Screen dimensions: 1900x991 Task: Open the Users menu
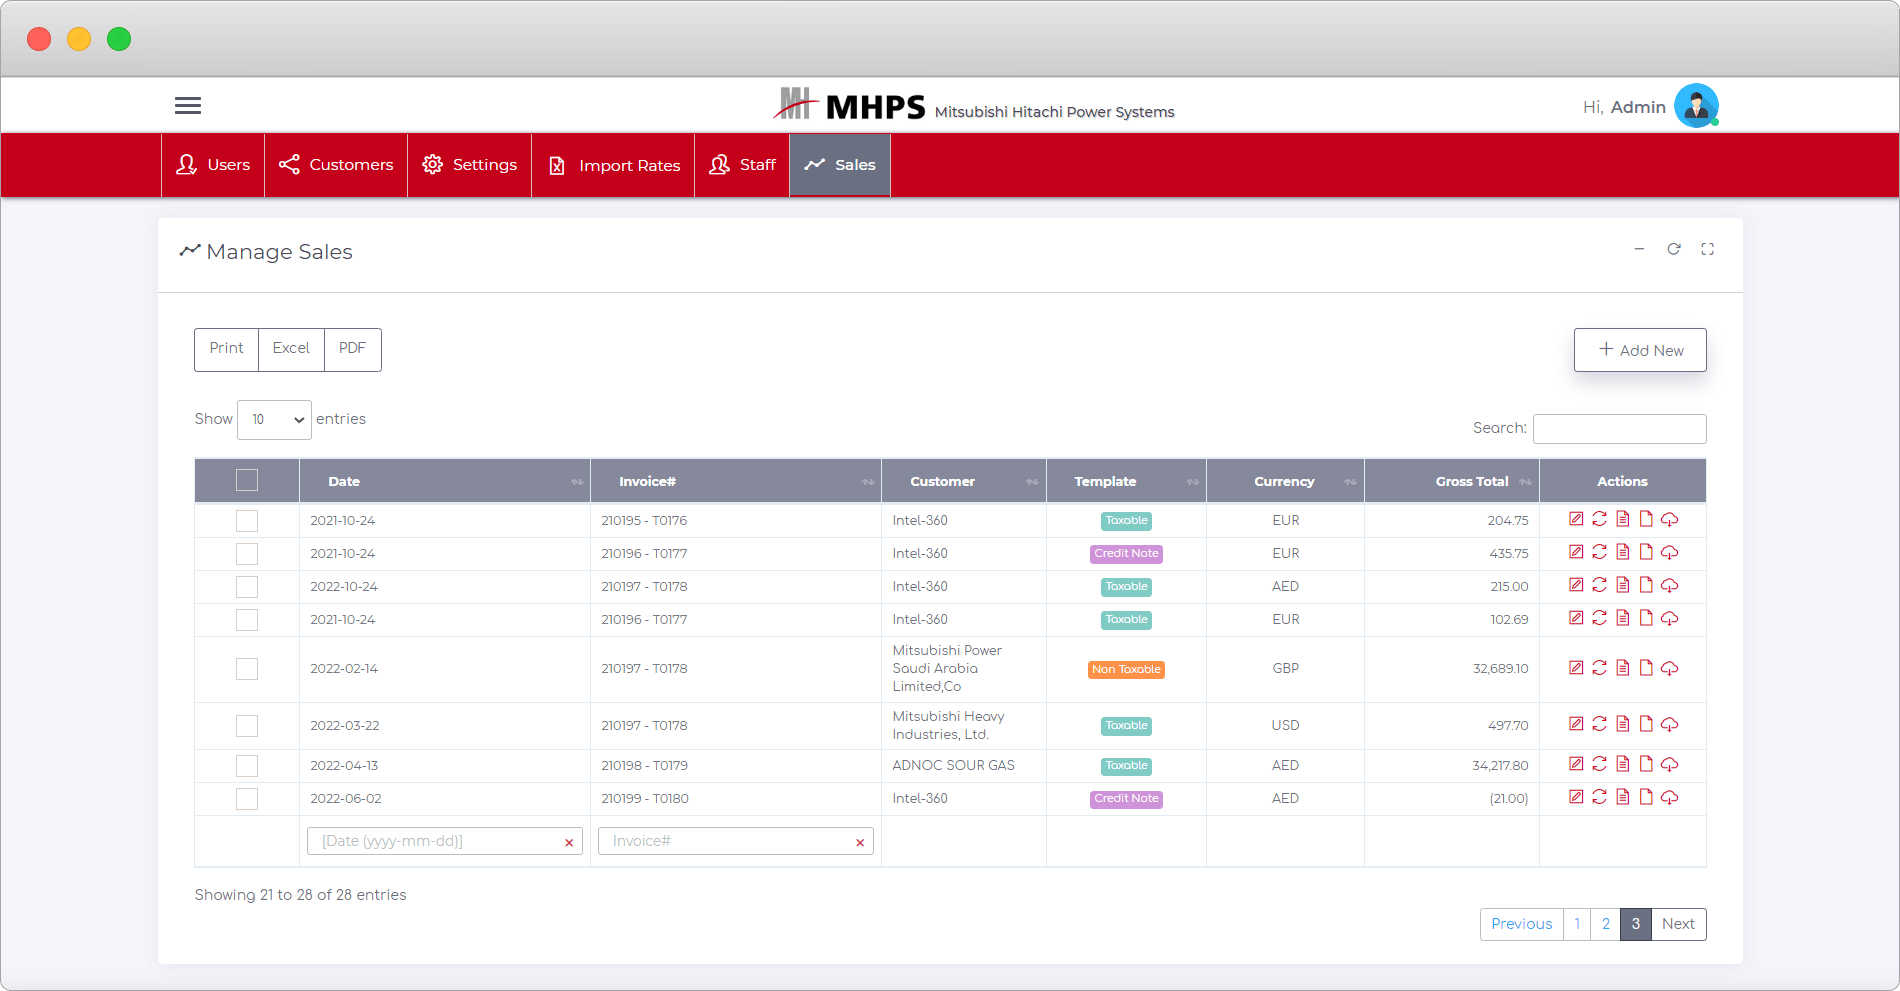(213, 165)
